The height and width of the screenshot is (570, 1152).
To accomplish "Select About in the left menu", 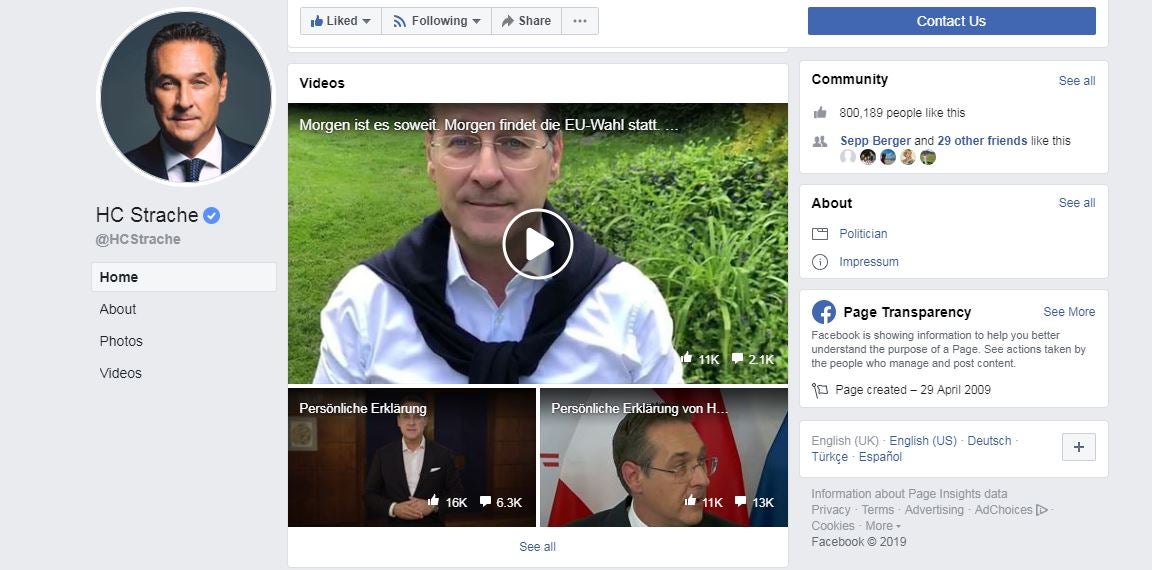I will coord(118,309).
